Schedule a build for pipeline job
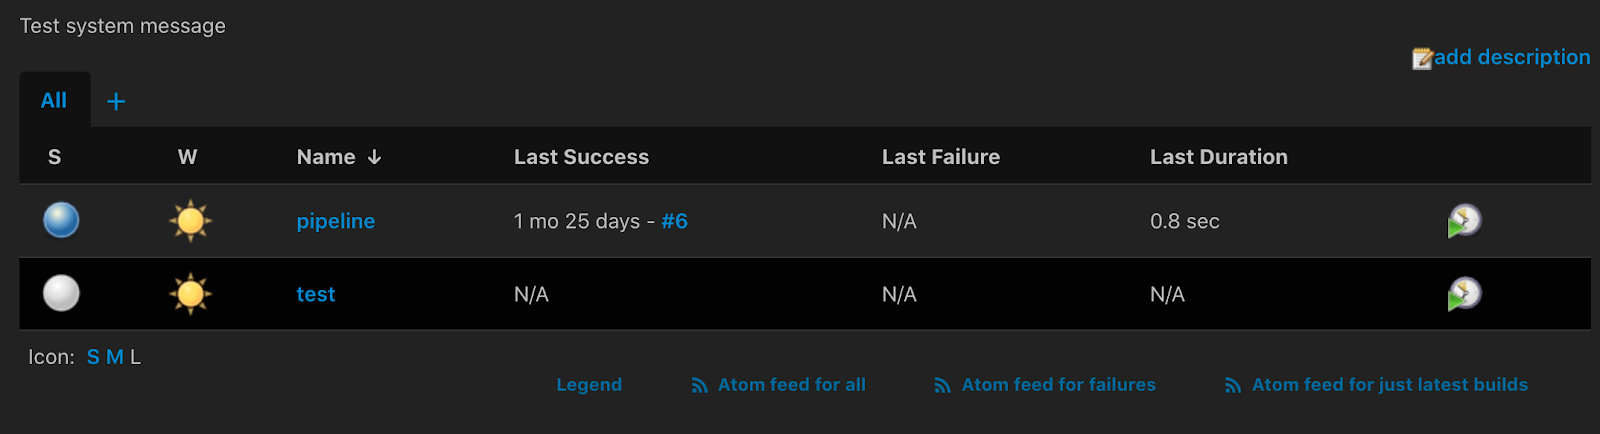This screenshot has height=434, width=1600. [x=1464, y=221]
